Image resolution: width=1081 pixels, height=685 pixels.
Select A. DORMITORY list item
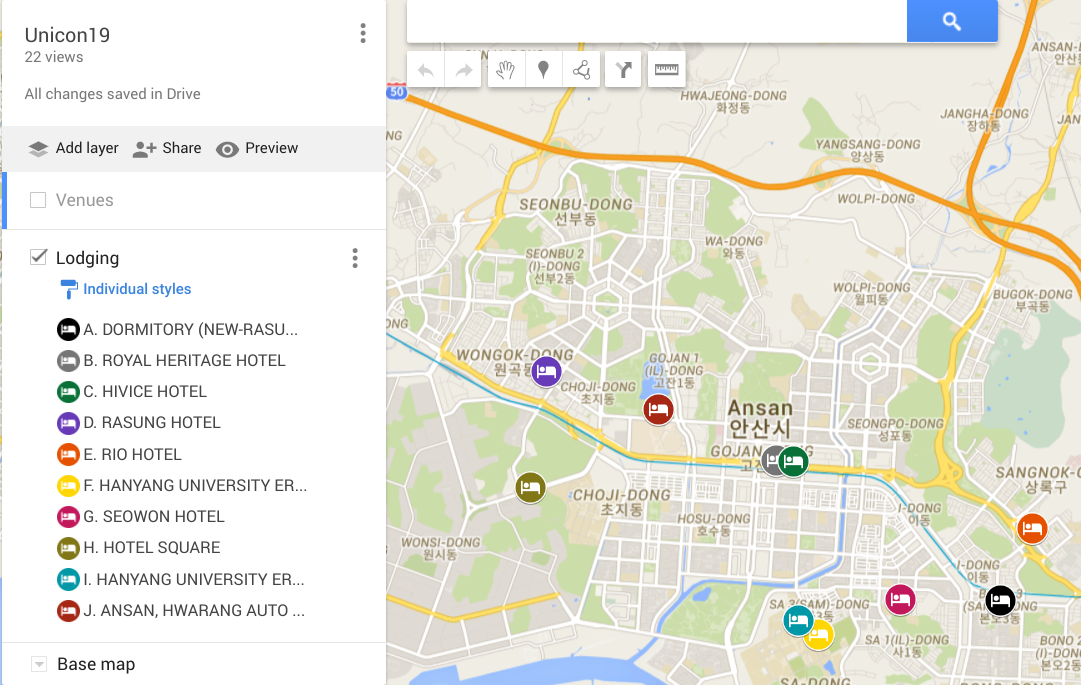click(191, 329)
